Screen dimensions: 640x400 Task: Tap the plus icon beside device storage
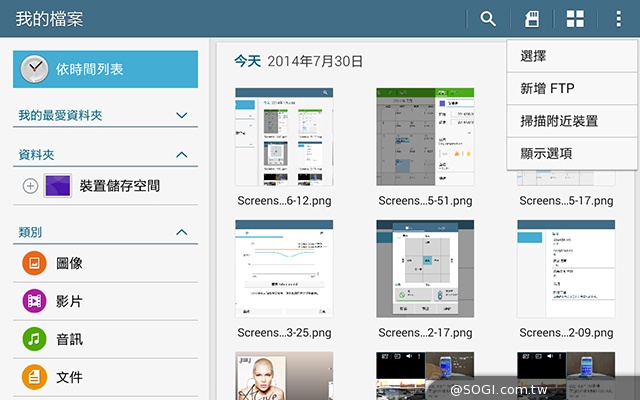pos(30,186)
